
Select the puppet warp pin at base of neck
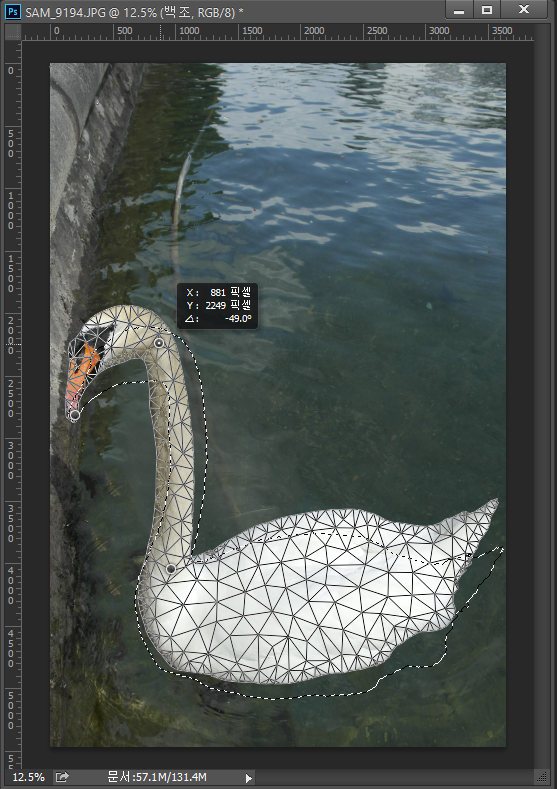171,569
